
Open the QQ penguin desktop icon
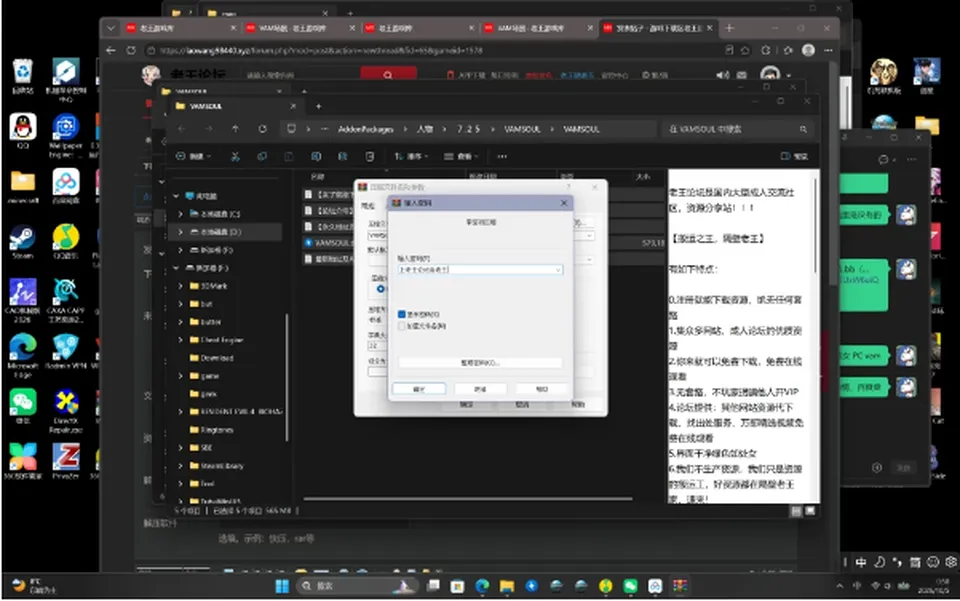23,132
